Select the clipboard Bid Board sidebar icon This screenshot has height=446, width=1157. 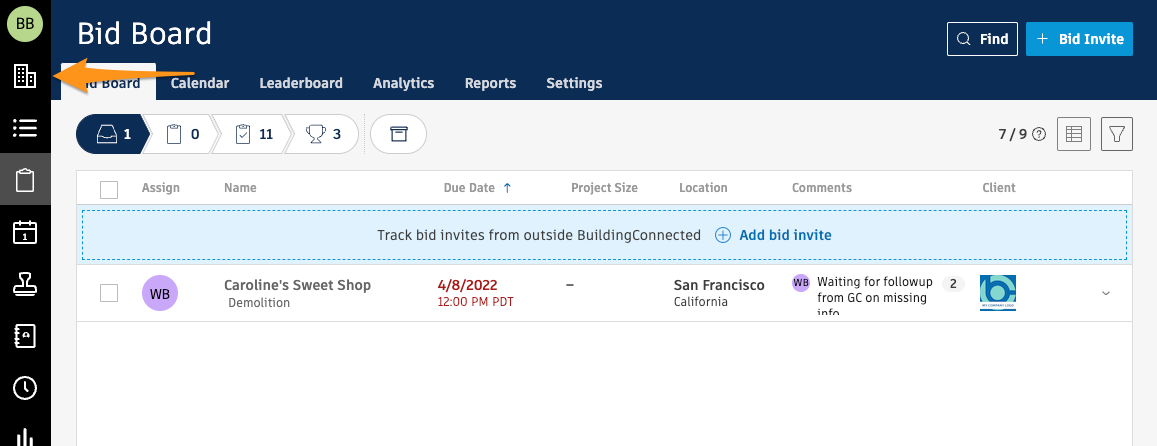[x=25, y=181]
